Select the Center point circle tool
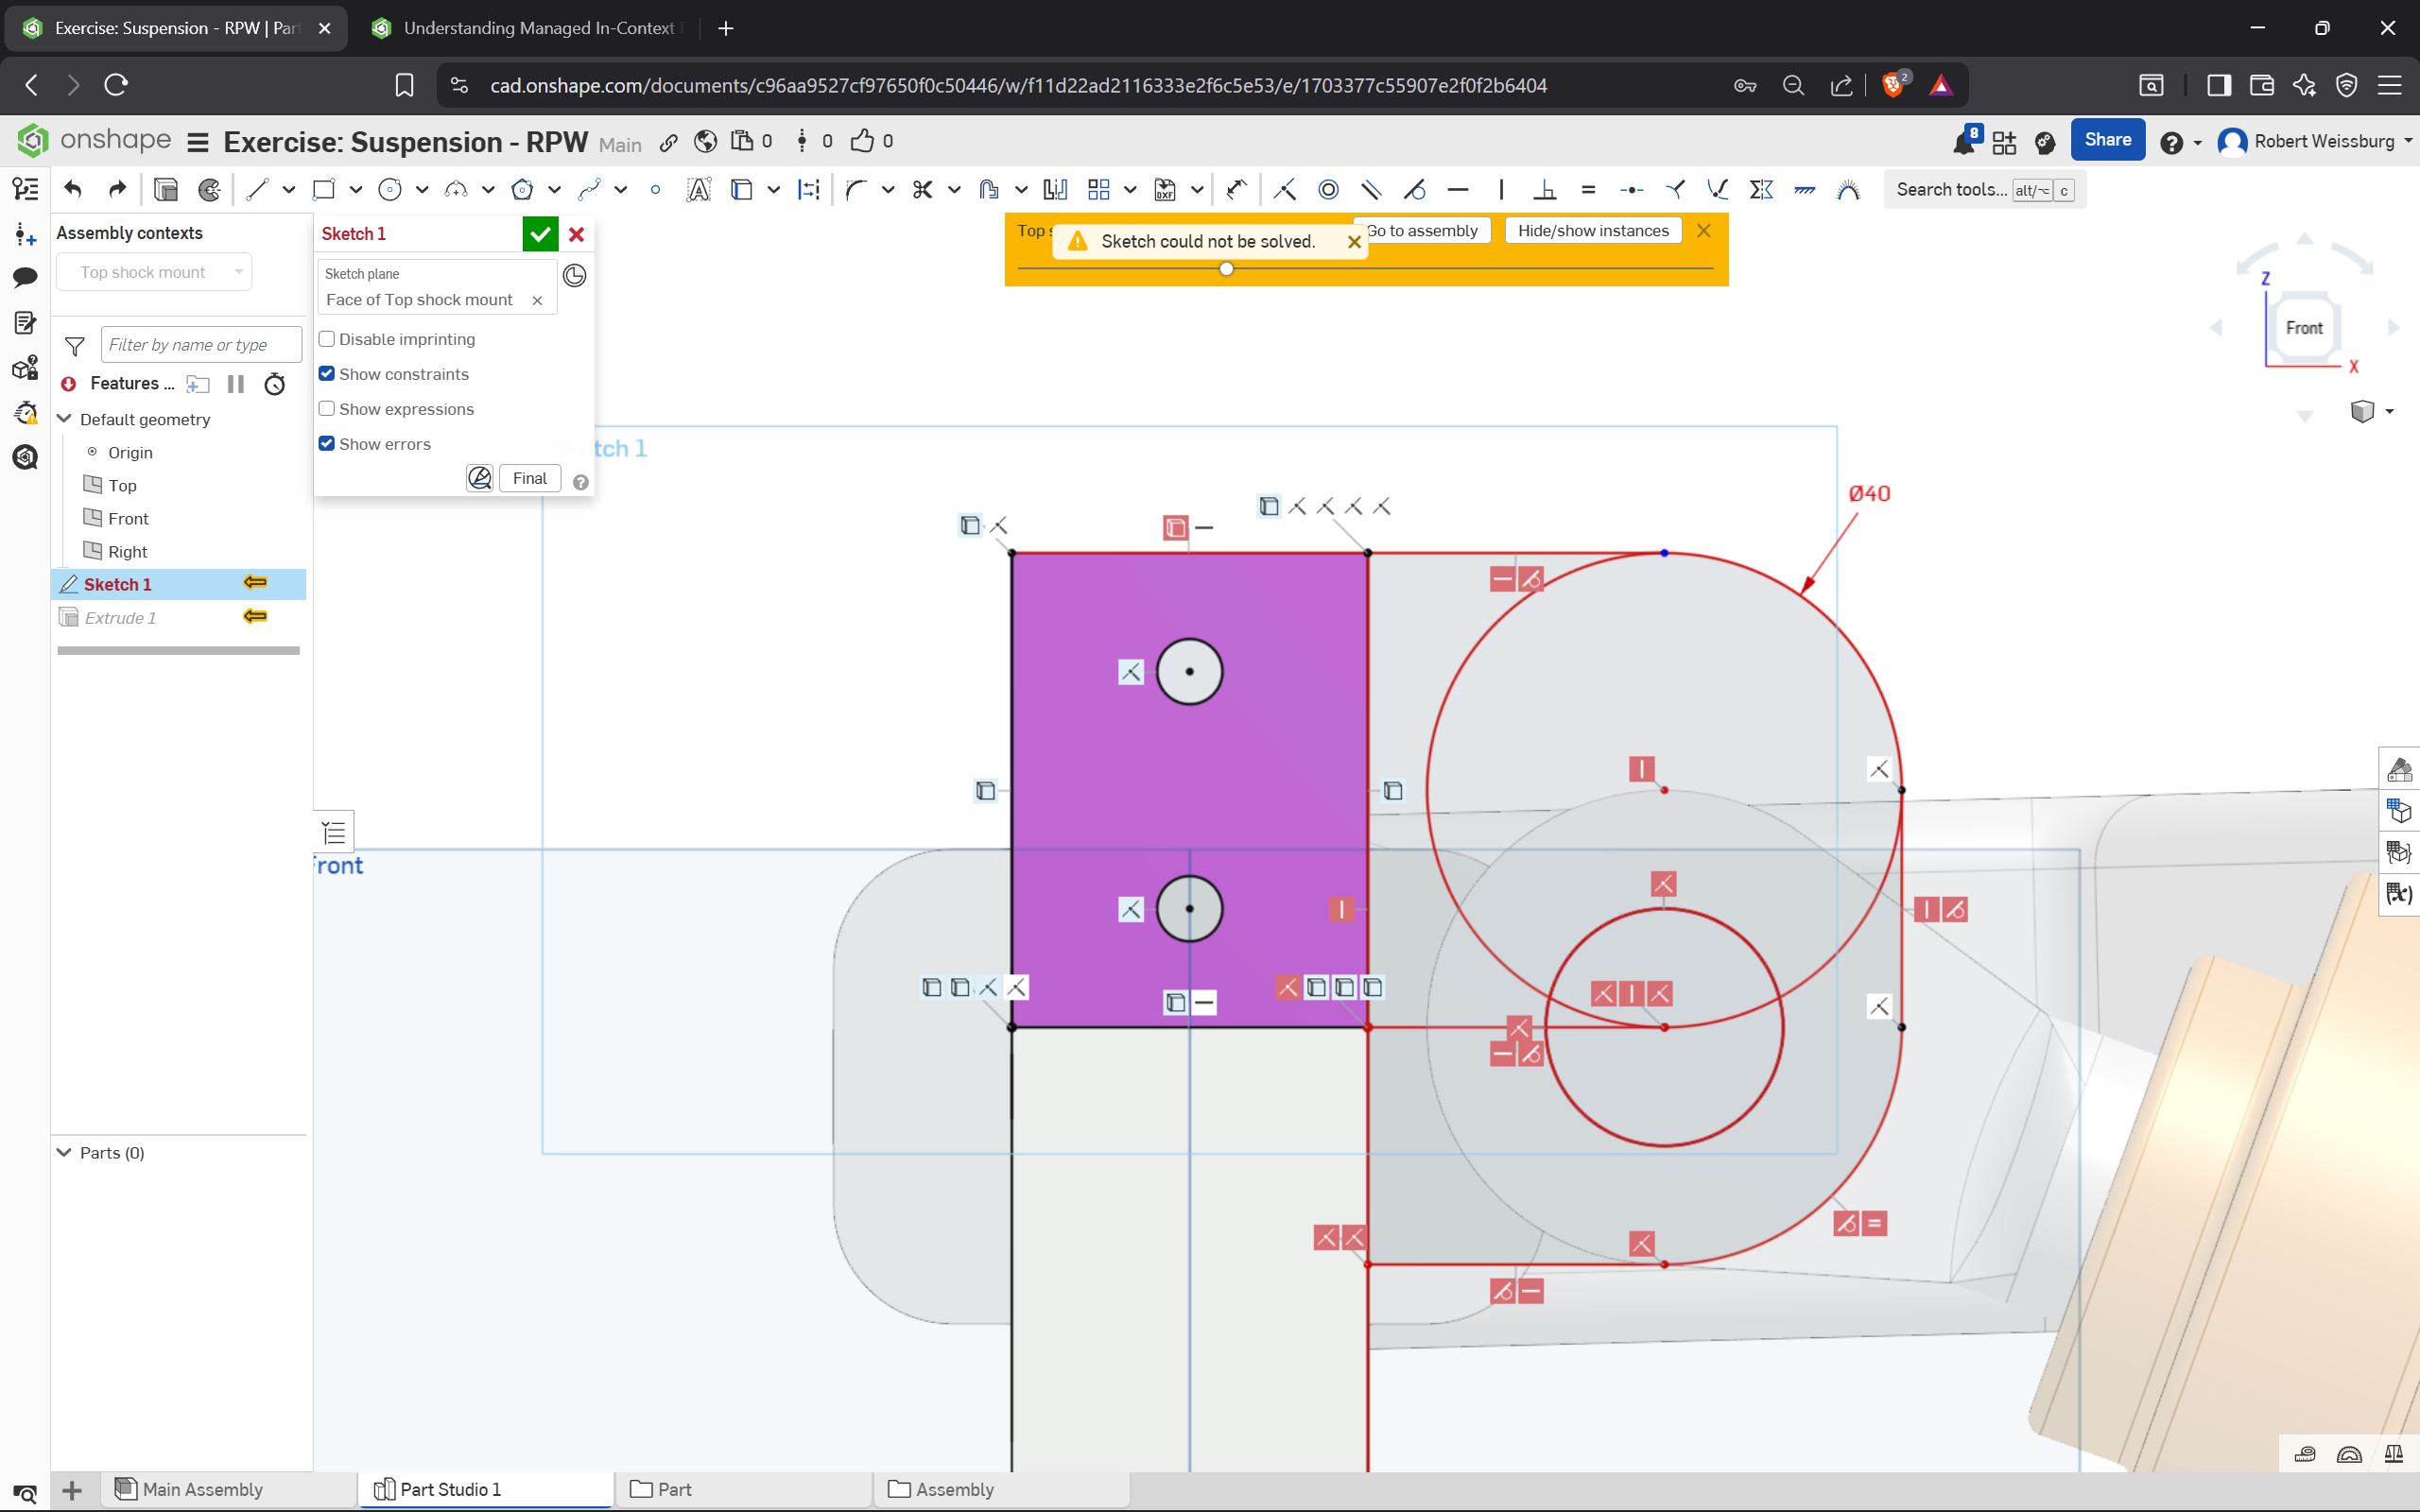2420x1512 pixels. click(390, 189)
